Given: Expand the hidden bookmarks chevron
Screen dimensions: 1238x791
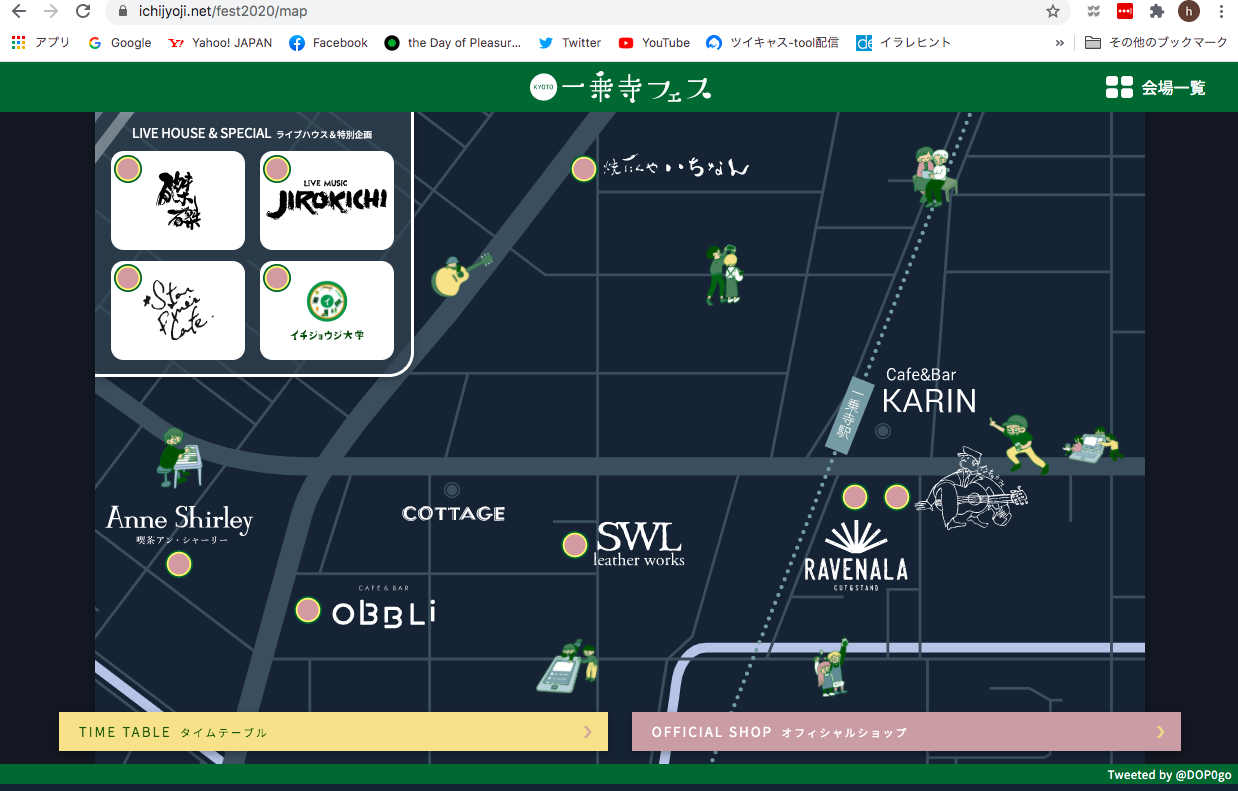Looking at the screenshot, I should tap(1060, 43).
